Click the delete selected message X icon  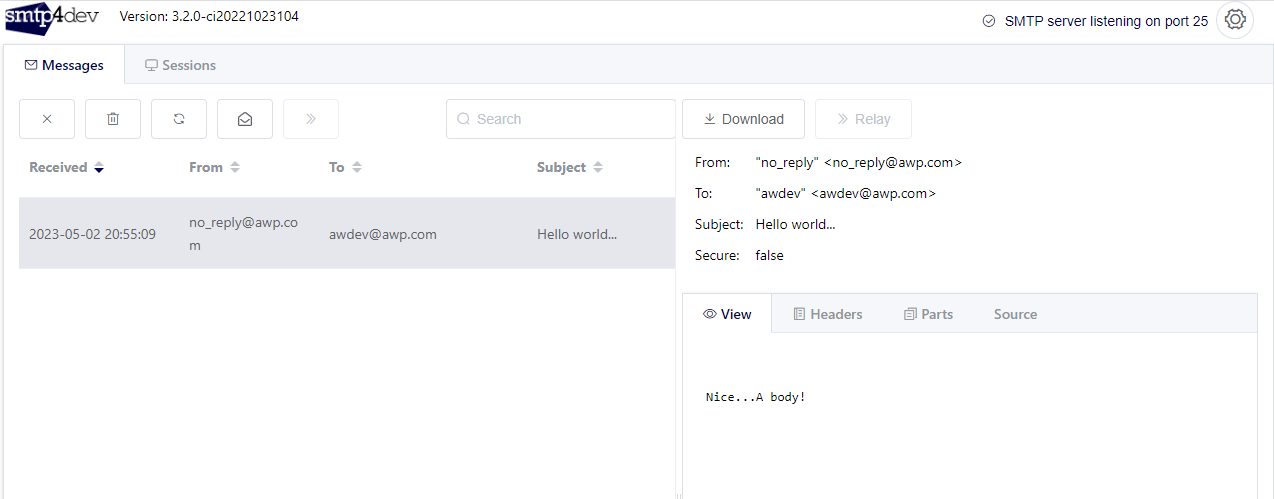pos(47,119)
